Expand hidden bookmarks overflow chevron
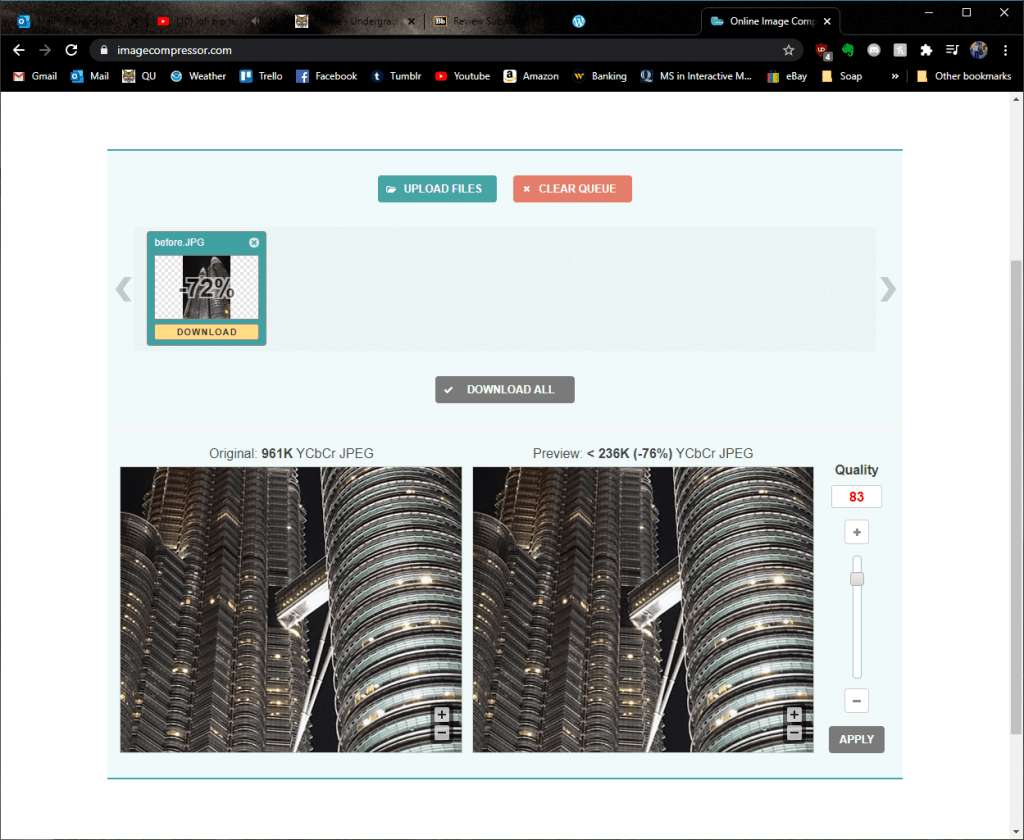Viewport: 1024px width, 840px height. [894, 76]
